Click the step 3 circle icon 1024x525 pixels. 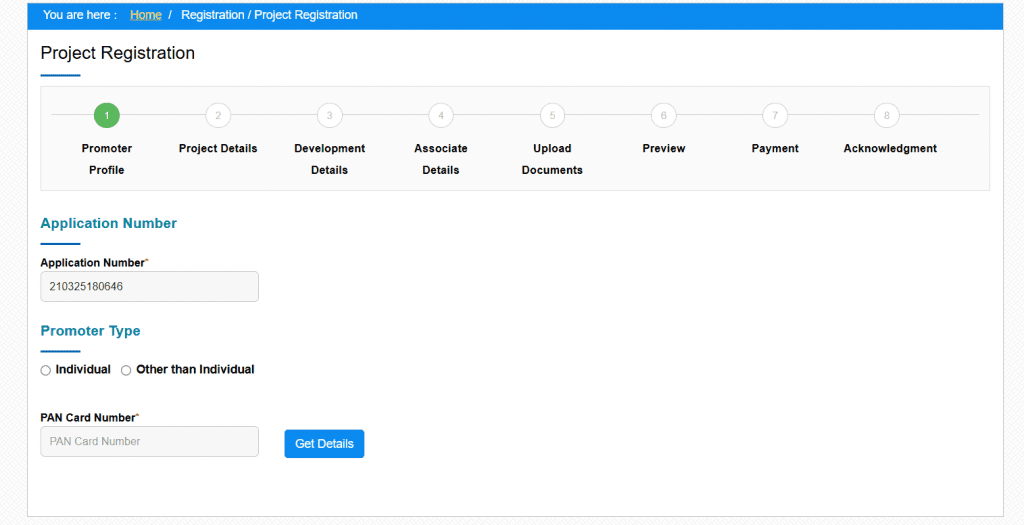(x=329, y=116)
